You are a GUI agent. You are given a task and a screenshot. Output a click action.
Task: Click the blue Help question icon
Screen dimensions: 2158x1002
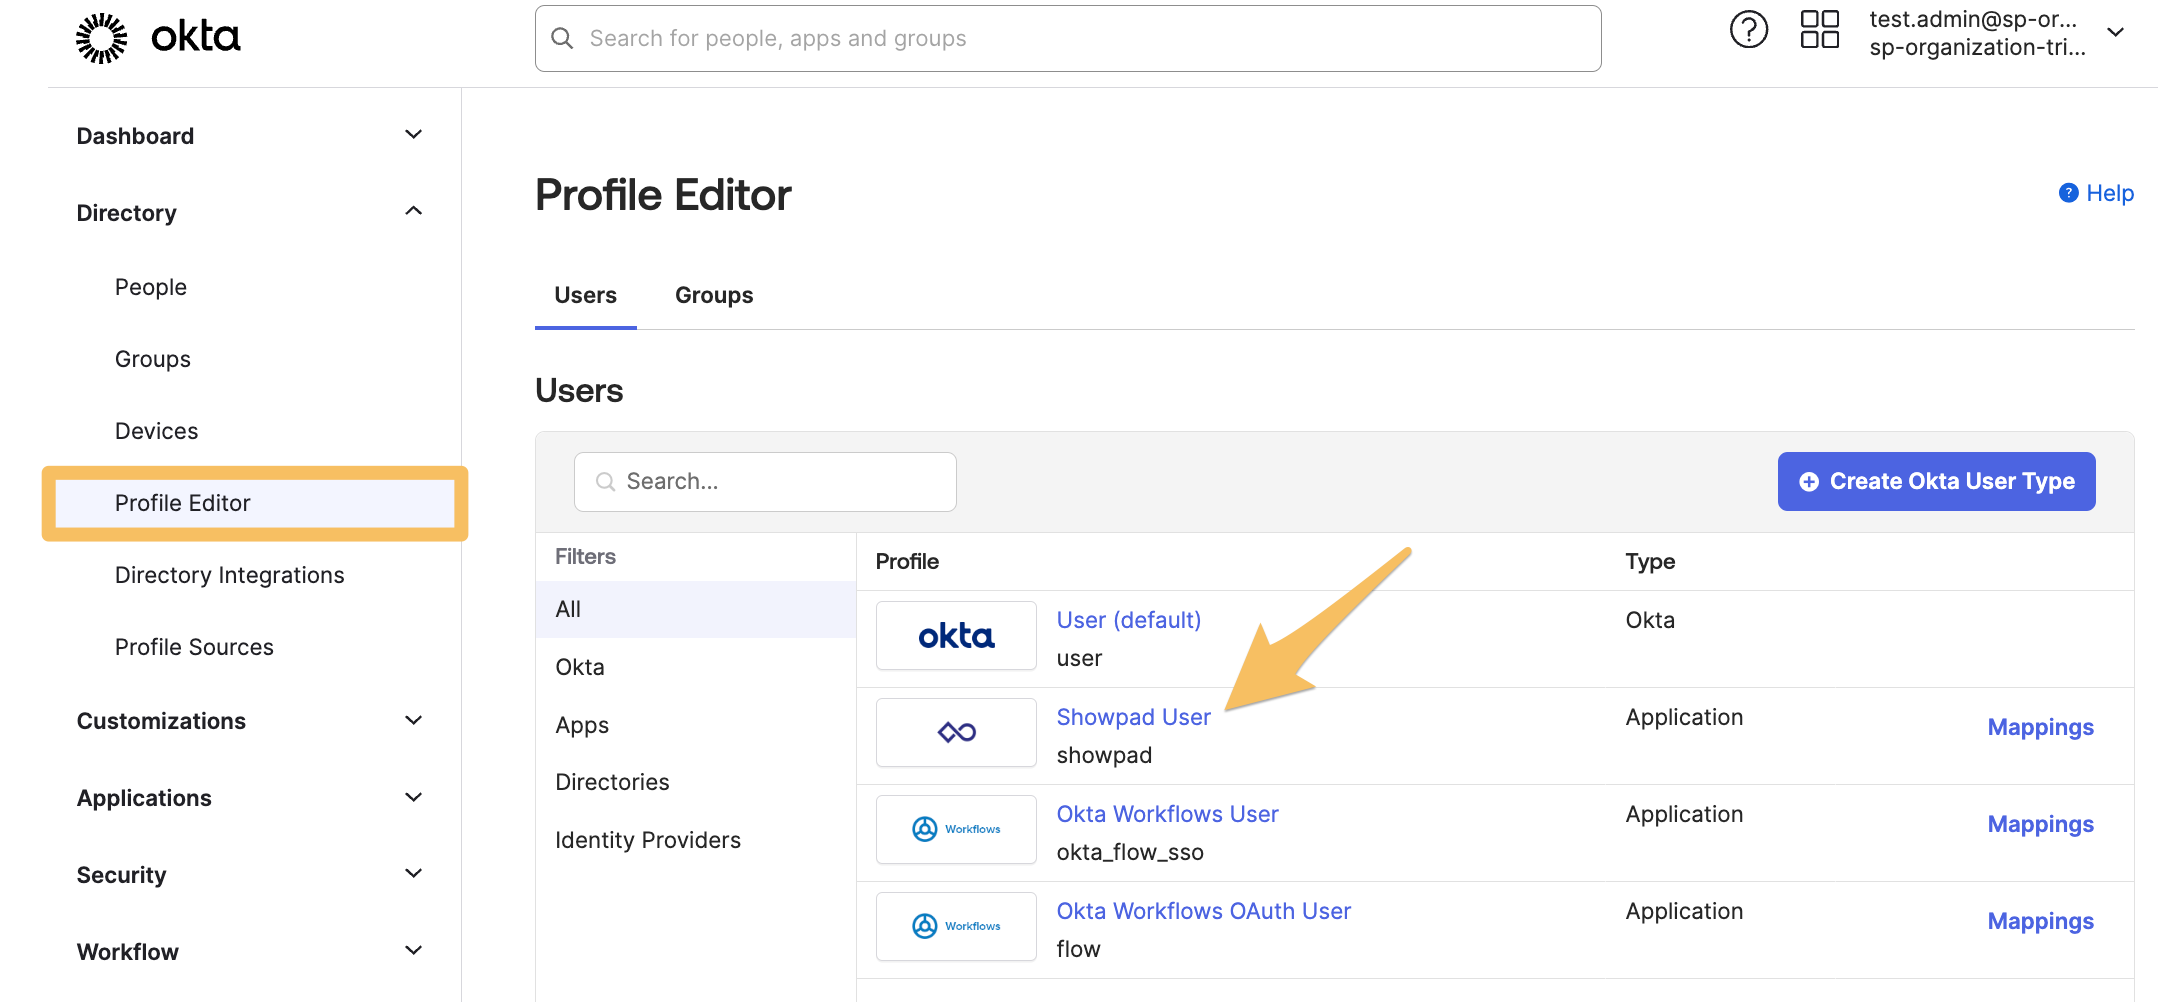click(x=2068, y=193)
